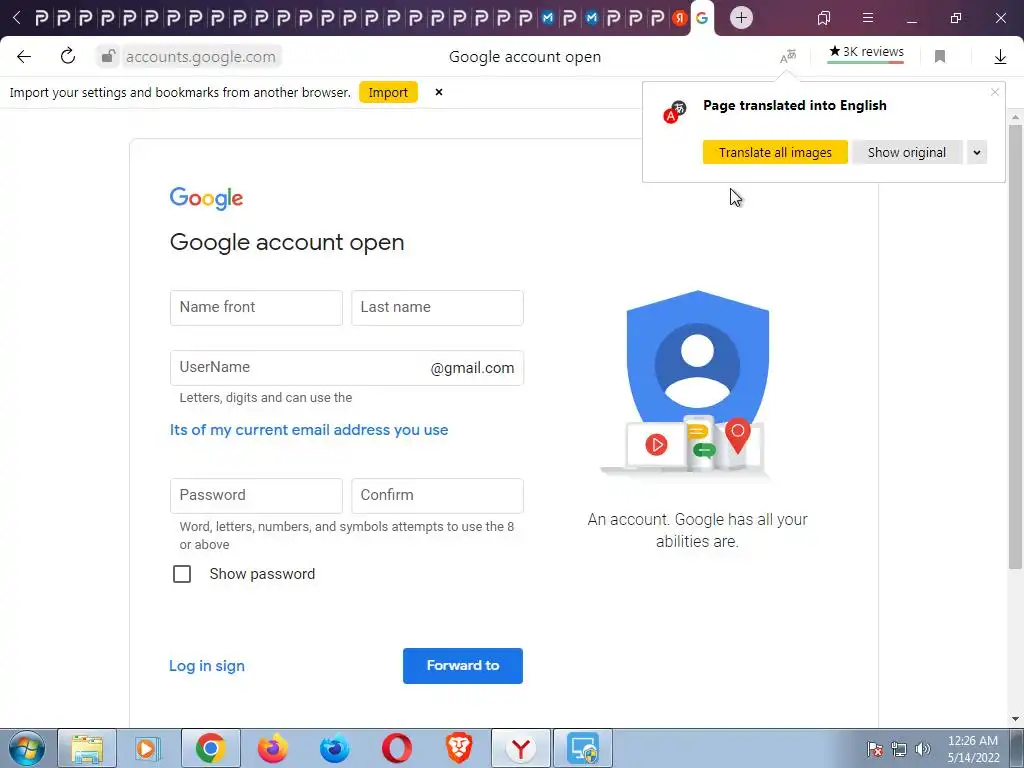Open the page translation icon in the address bar
The height and width of the screenshot is (768, 1024).
click(x=788, y=57)
